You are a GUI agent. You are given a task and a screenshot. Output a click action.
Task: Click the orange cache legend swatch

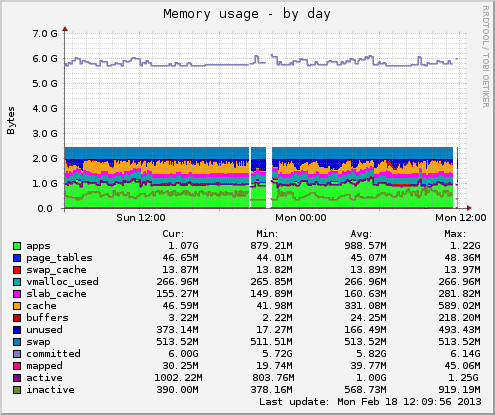[17, 306]
